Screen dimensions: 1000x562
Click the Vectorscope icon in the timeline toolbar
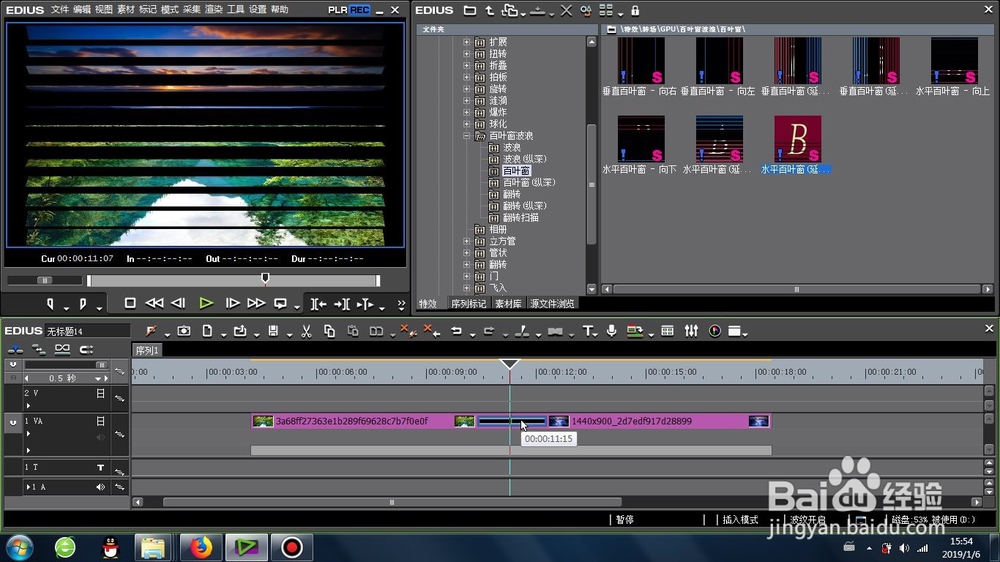point(715,331)
